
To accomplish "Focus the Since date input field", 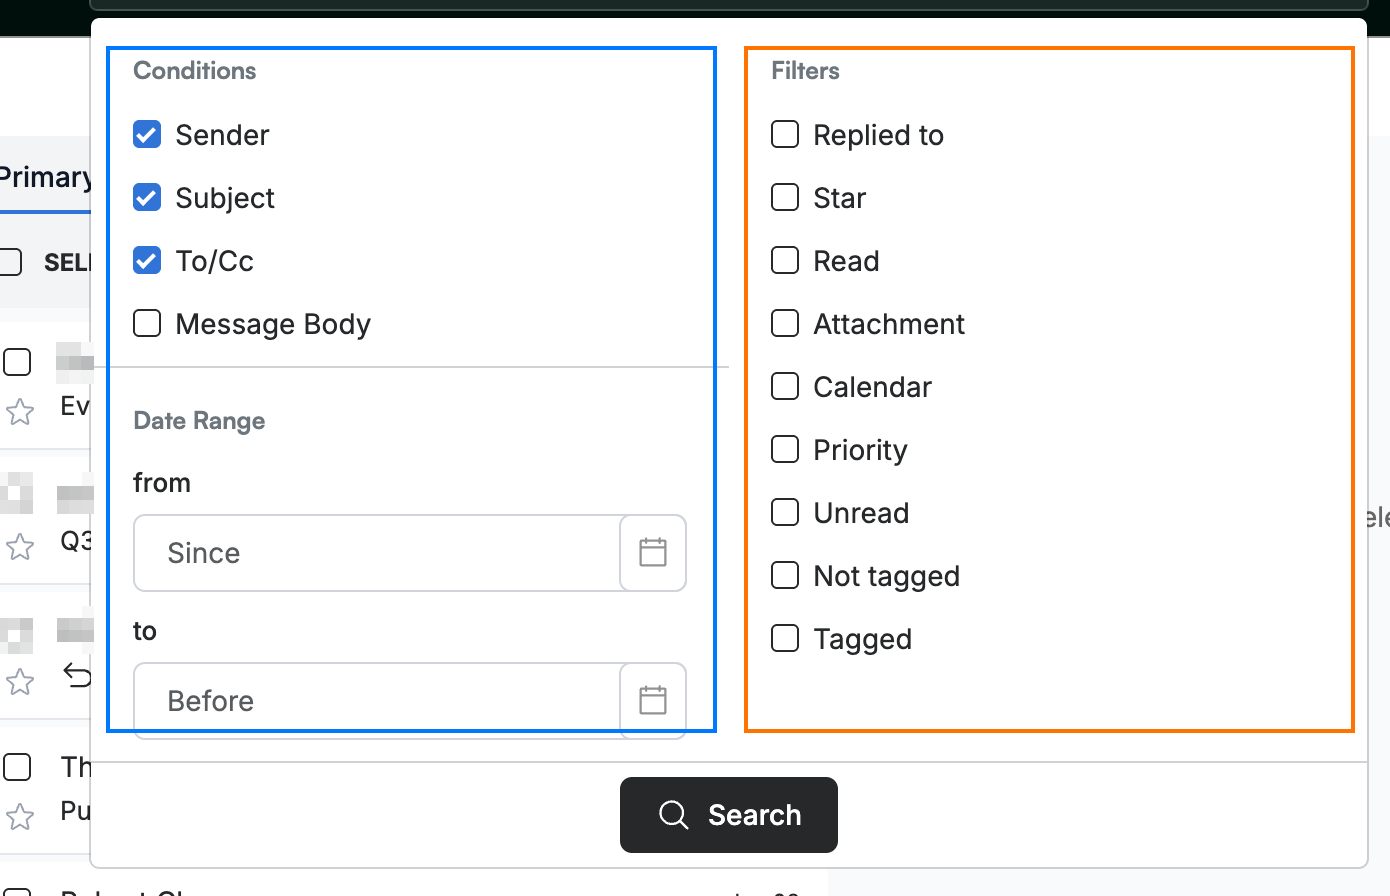I will coord(377,553).
